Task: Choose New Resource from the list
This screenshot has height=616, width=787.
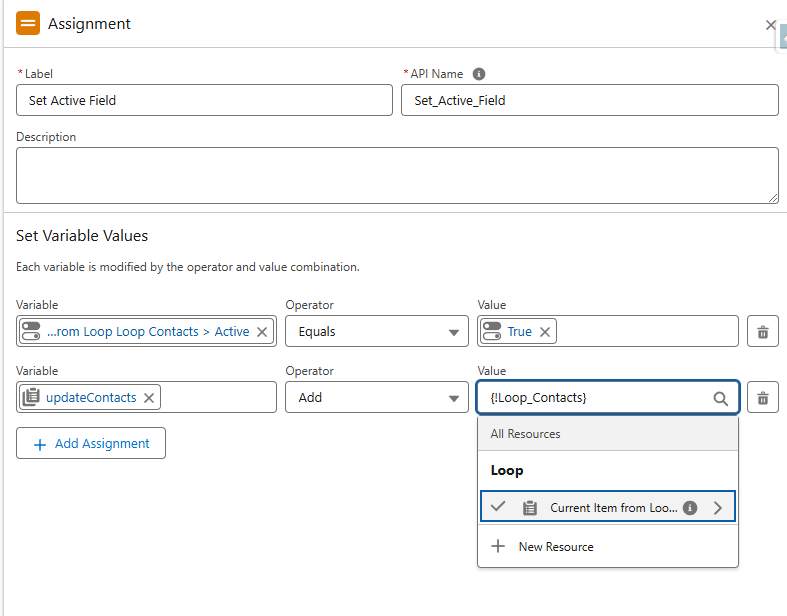Action: (x=555, y=547)
